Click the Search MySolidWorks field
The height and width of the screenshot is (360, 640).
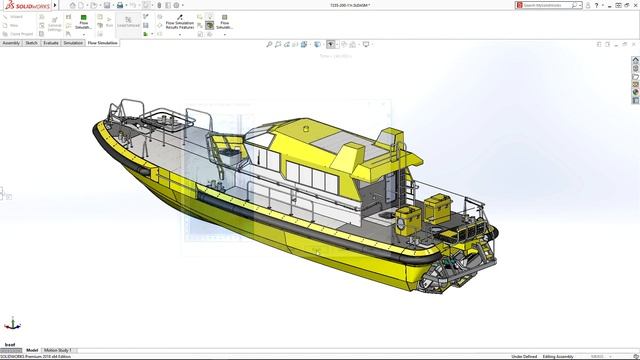point(548,5)
